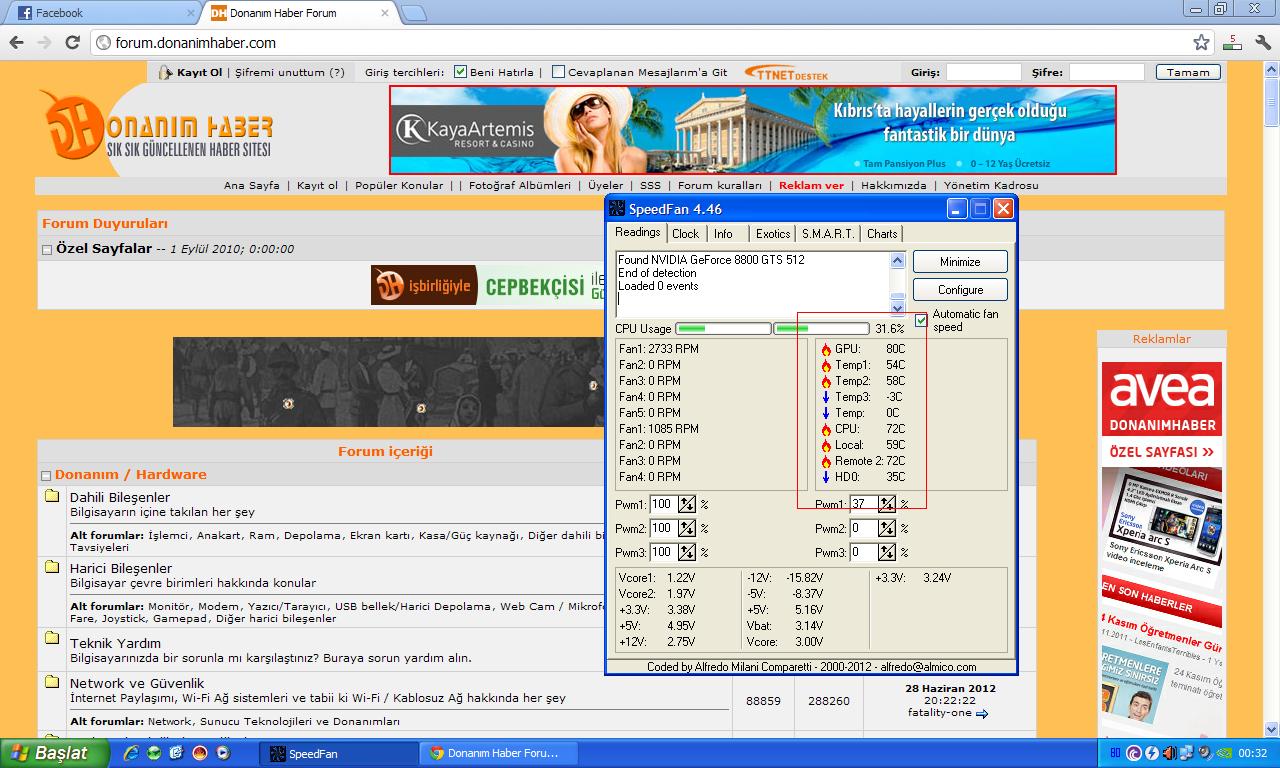Screen dimensions: 1280x768
Task: Click the SpeedFan title bar app icon
Action: click(617, 209)
